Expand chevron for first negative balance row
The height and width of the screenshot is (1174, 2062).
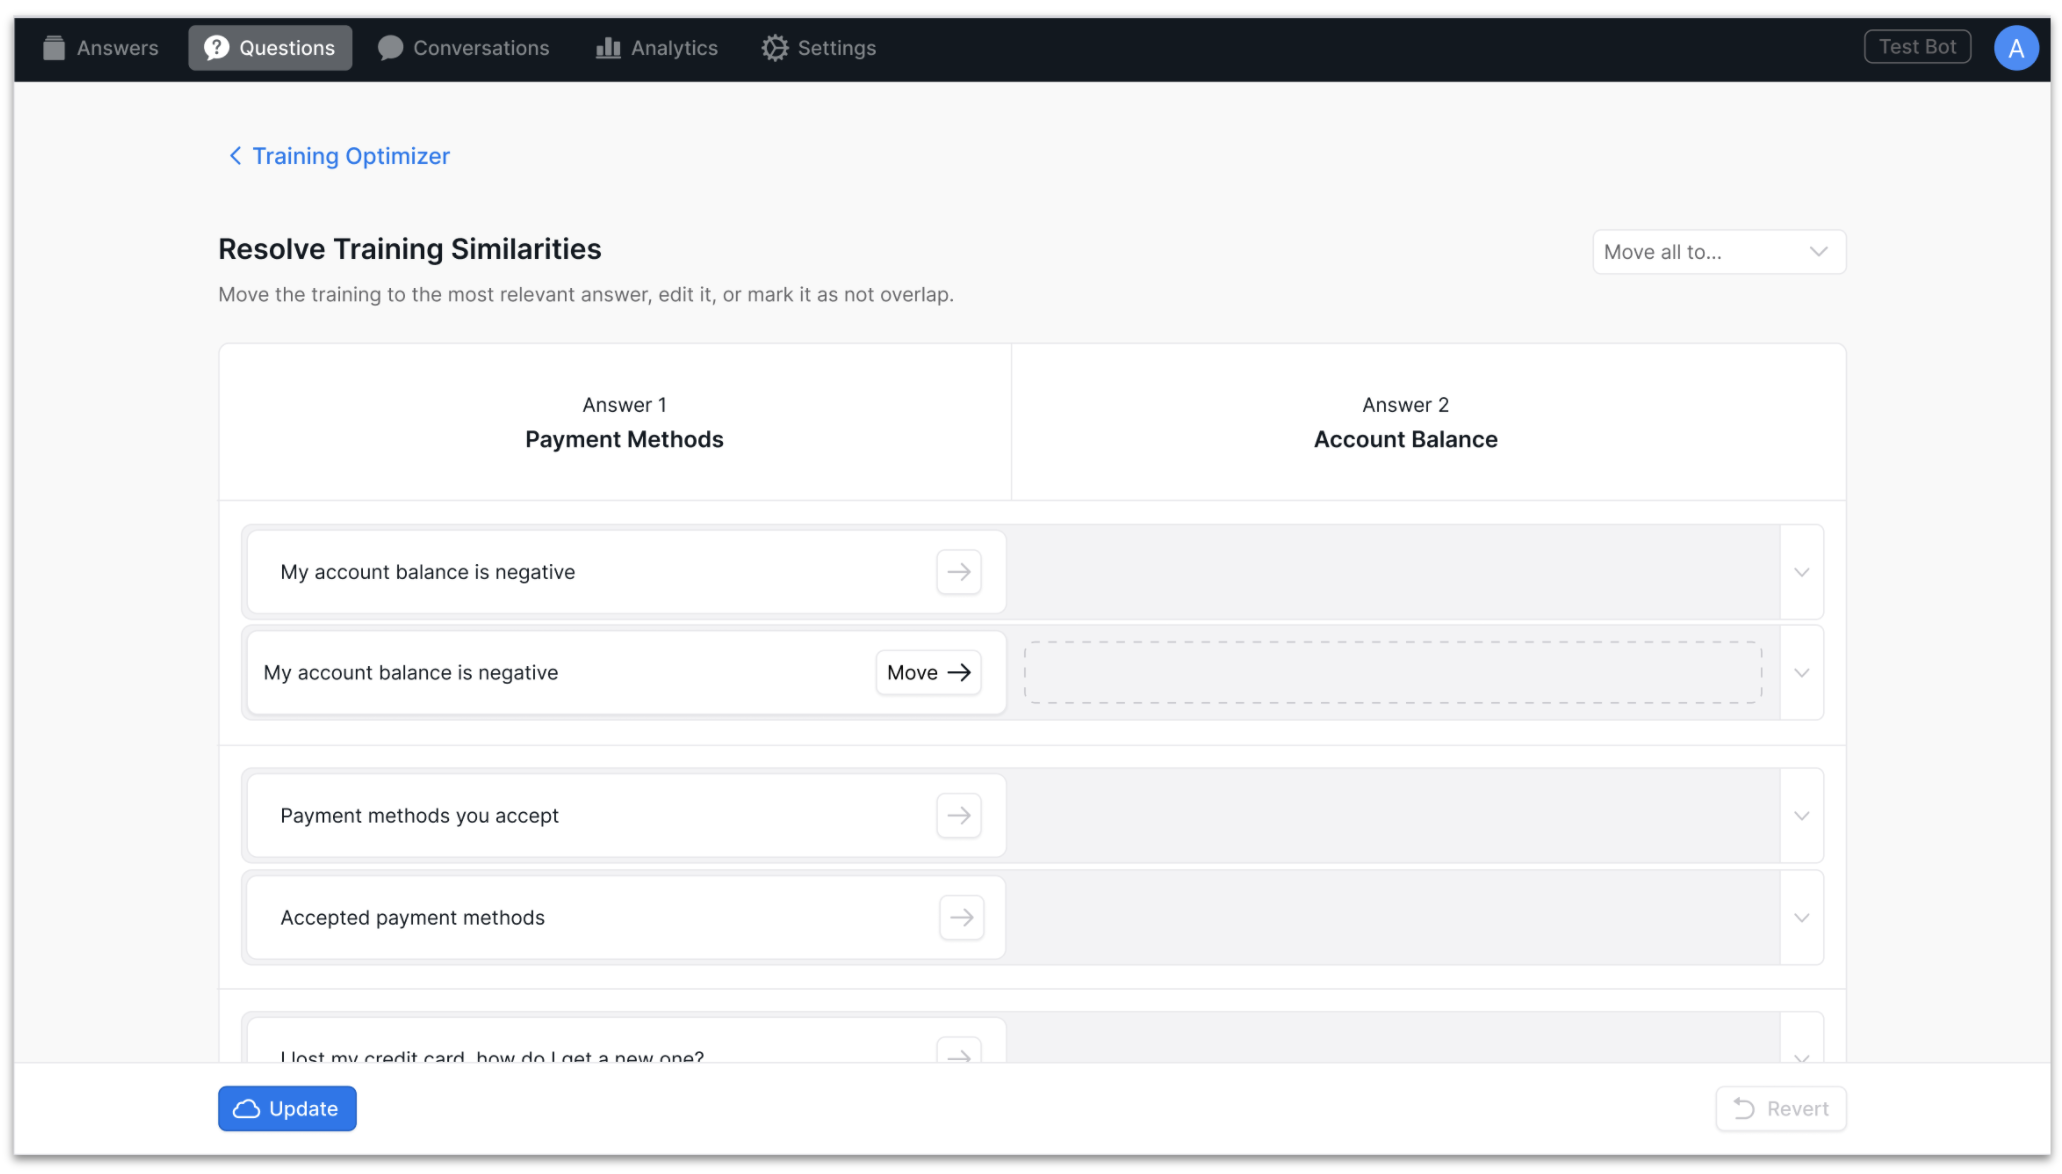(1801, 573)
